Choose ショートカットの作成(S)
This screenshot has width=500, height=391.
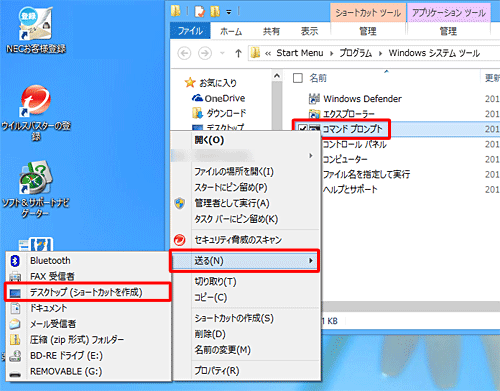pos(245,318)
